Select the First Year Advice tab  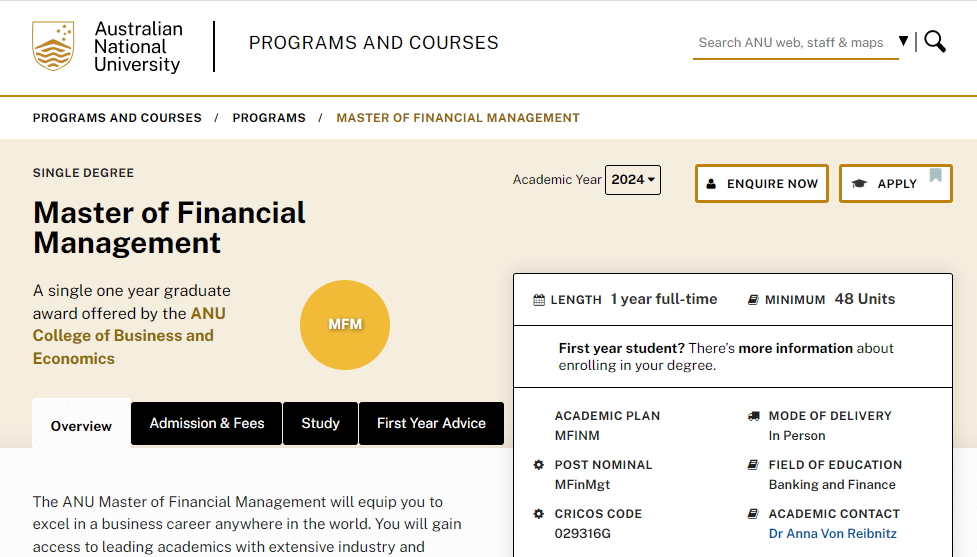(431, 423)
